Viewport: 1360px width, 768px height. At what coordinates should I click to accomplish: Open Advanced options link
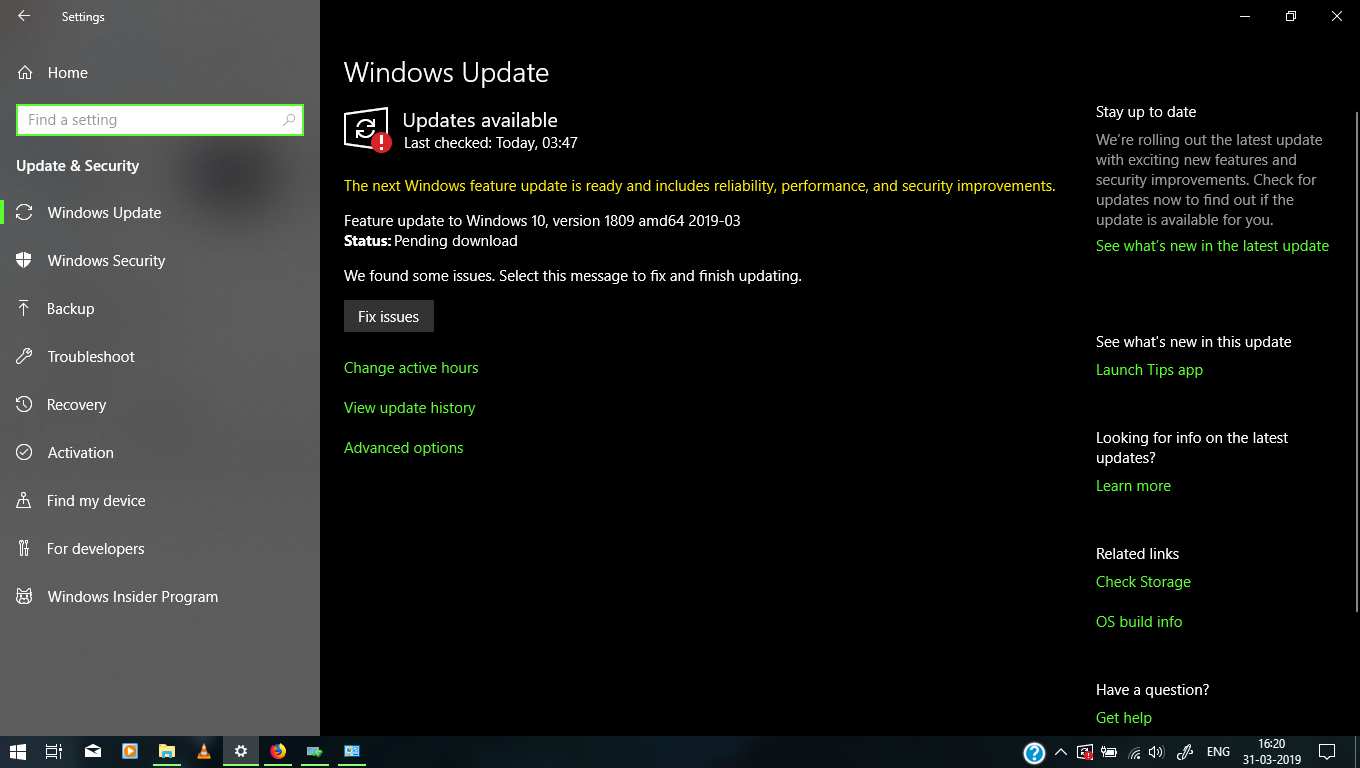[404, 448]
